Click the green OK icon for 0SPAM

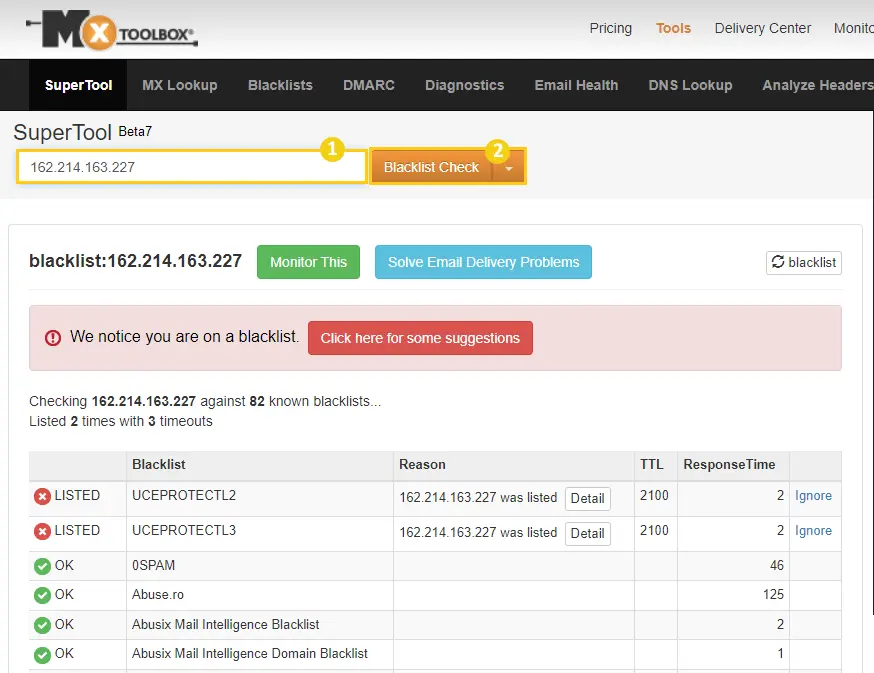[42, 566]
